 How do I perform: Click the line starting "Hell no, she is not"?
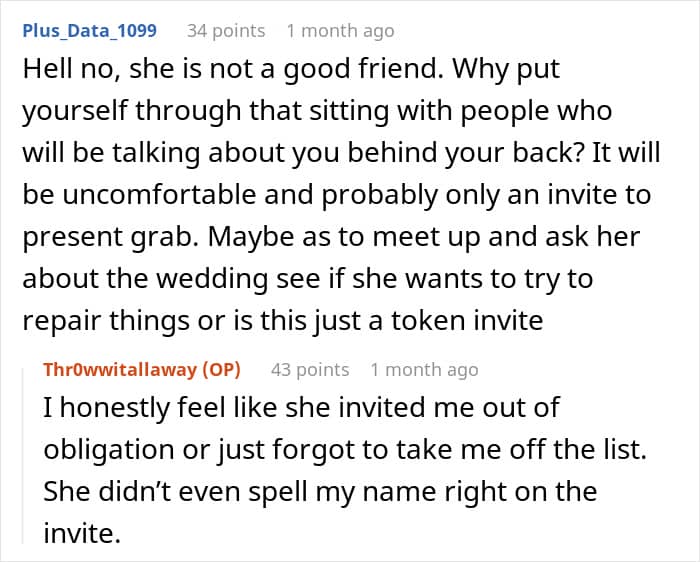click(x=291, y=69)
